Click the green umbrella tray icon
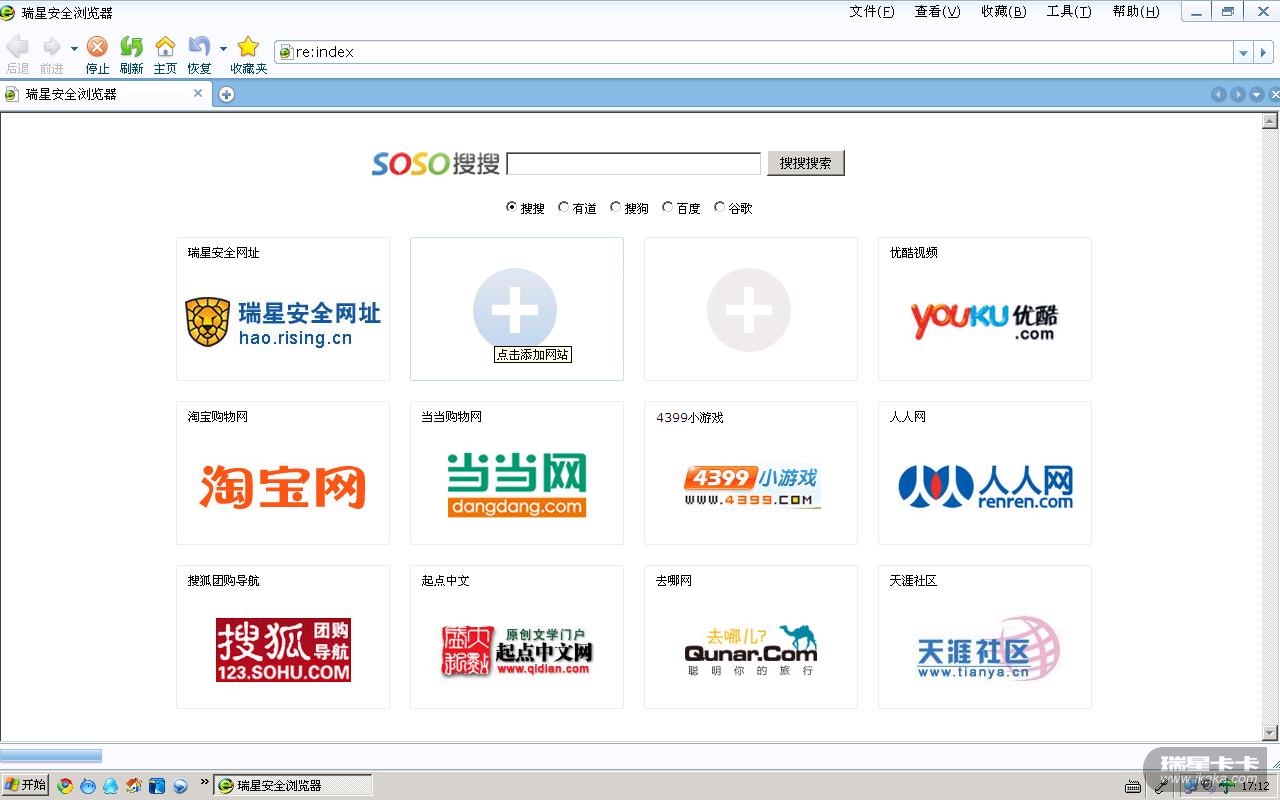 1226,786
